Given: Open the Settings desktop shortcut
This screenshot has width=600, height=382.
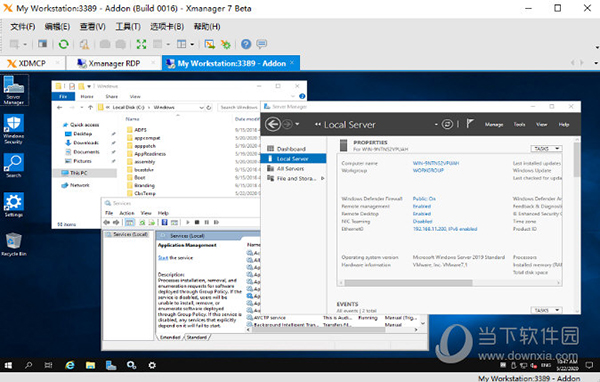Looking at the screenshot, I should point(13,205).
